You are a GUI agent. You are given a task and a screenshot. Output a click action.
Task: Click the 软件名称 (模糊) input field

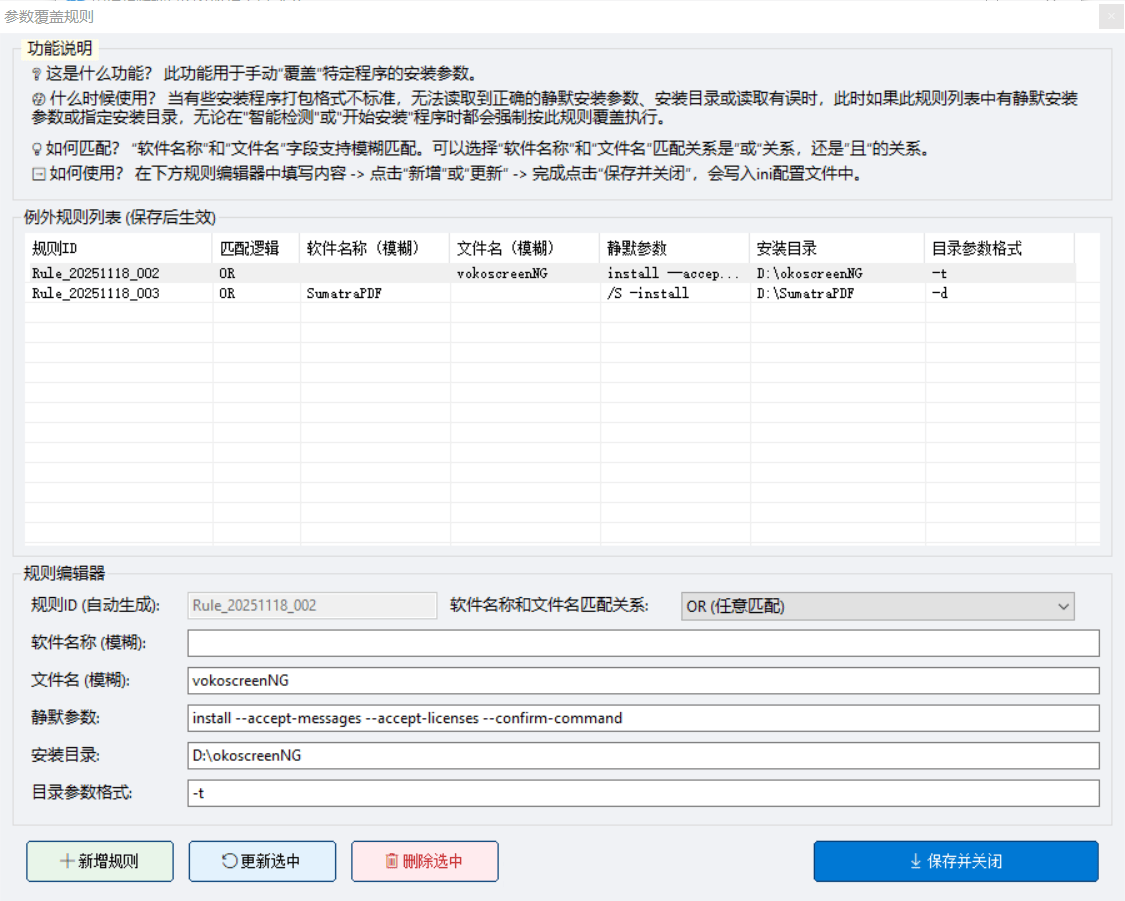click(640, 642)
